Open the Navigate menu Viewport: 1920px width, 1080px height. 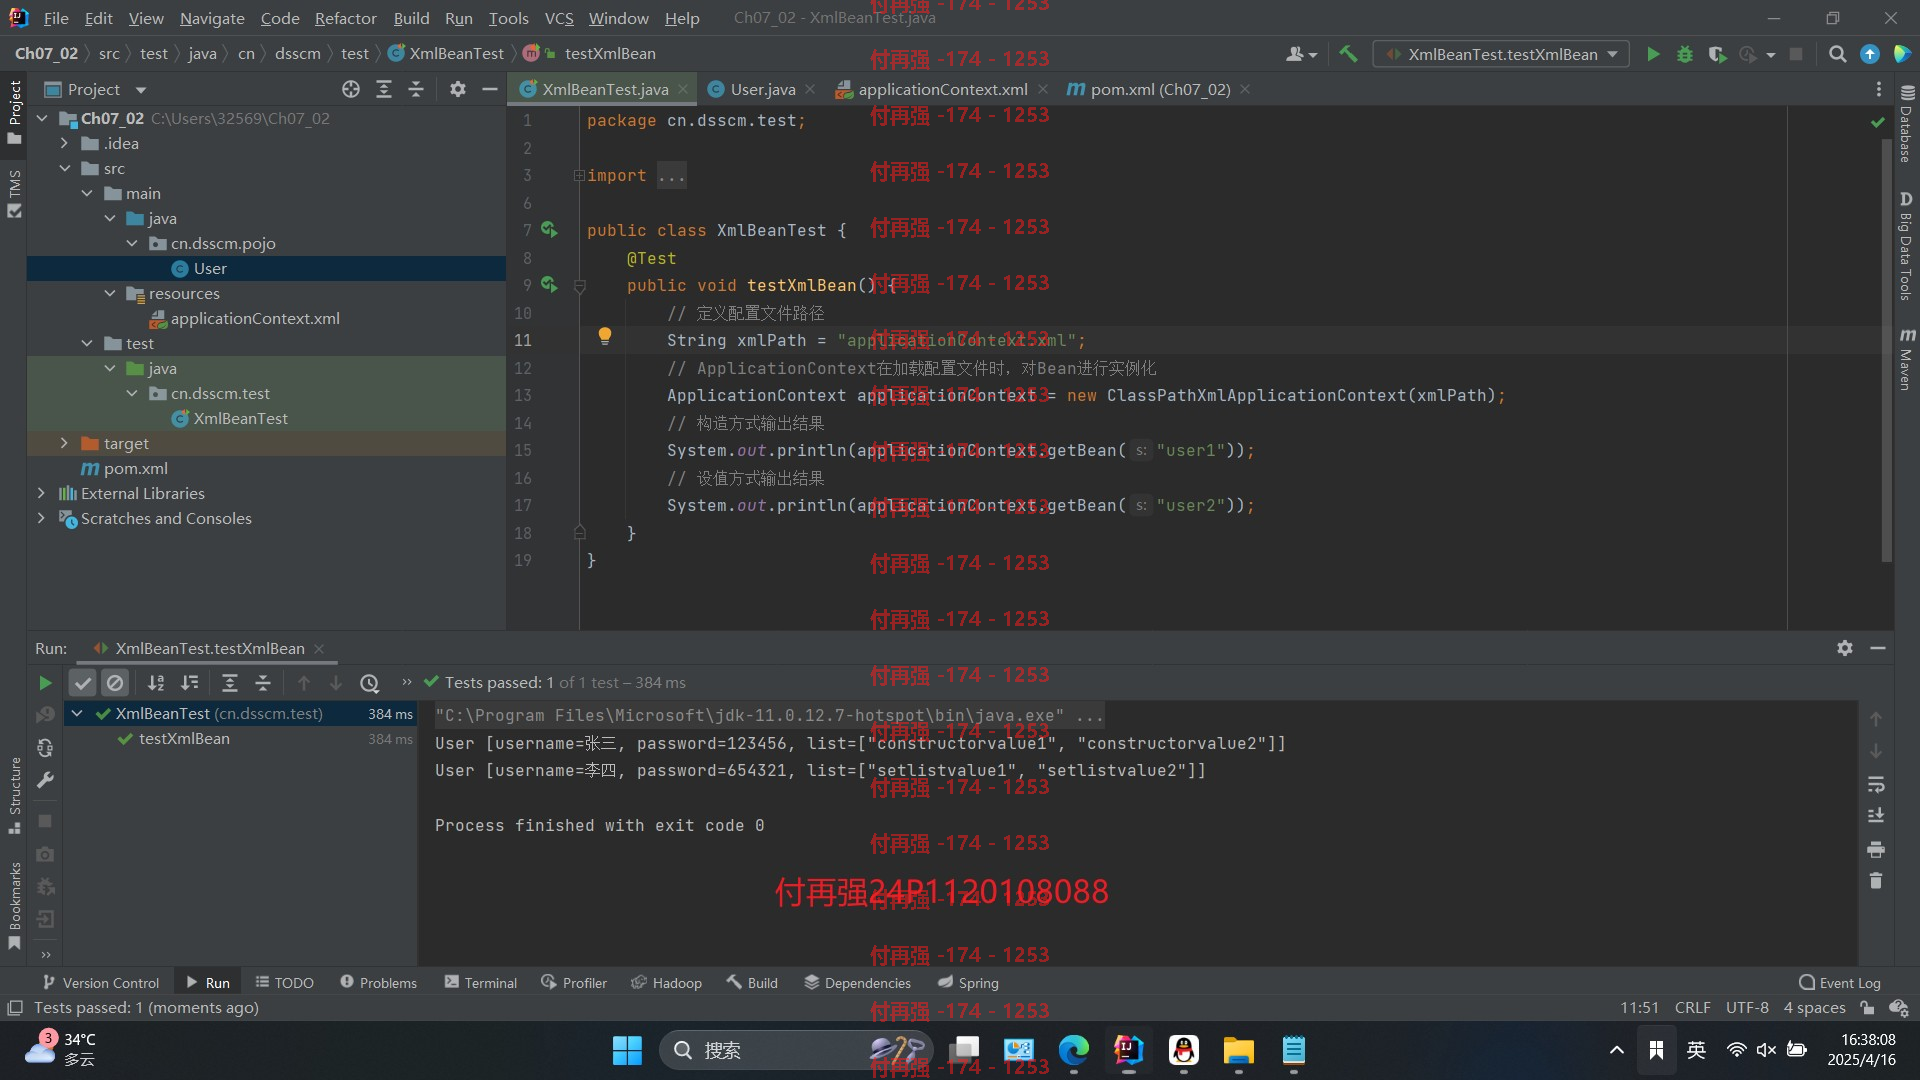pyautogui.click(x=212, y=18)
